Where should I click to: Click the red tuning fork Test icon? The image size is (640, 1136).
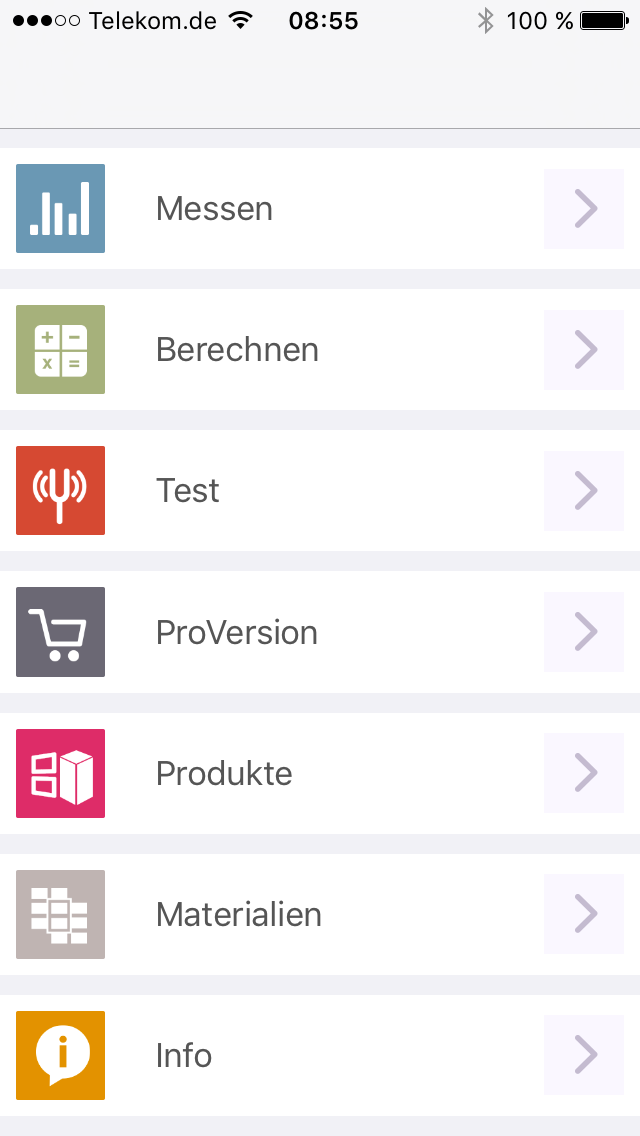(x=60, y=490)
